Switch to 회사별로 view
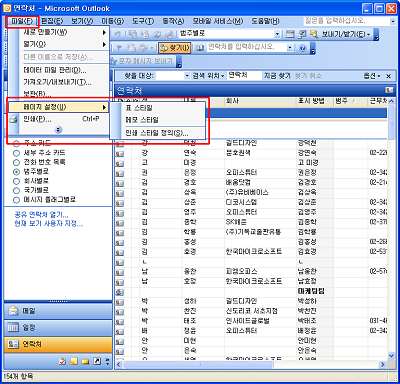Viewport: 400px width, 384px height. coord(16,181)
